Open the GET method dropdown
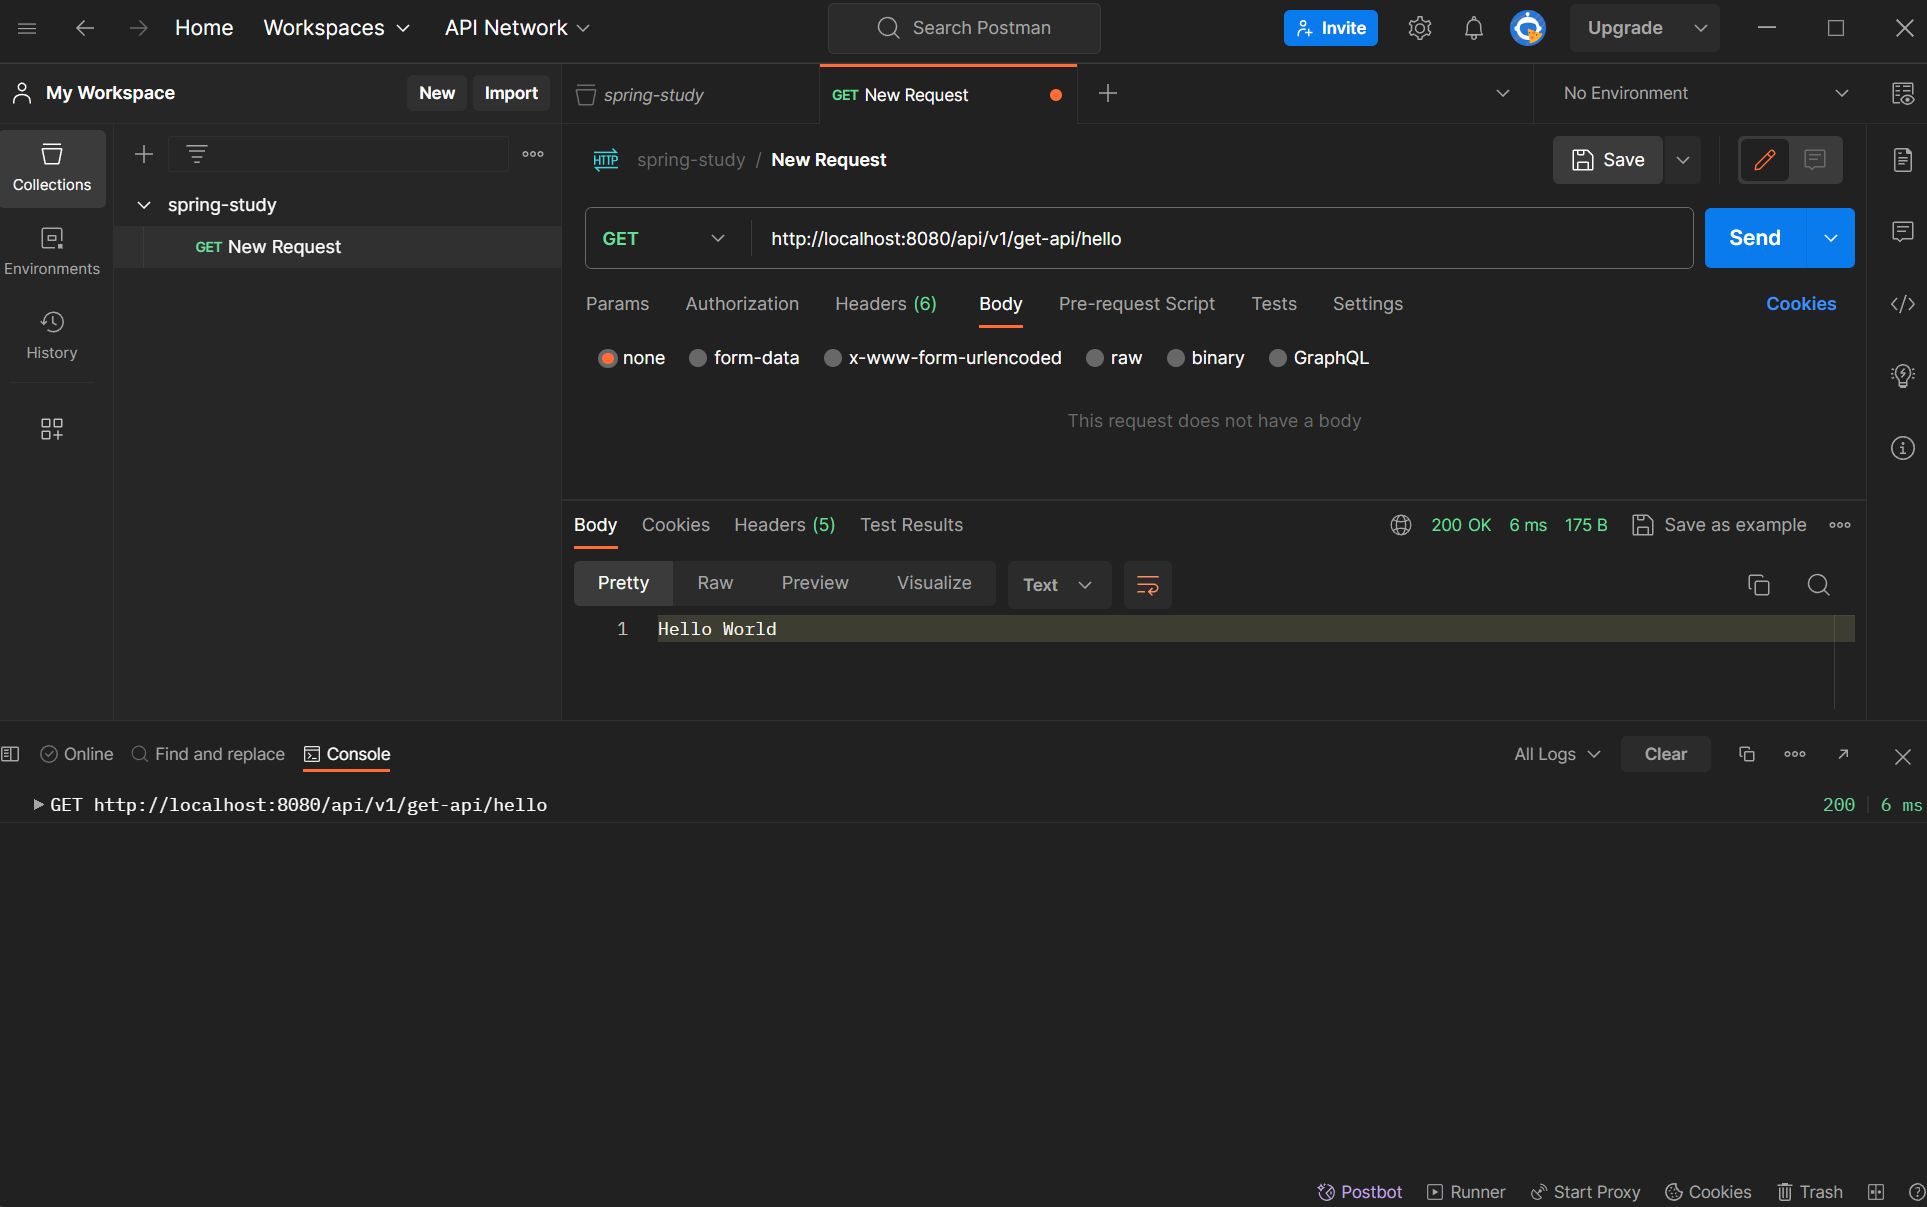This screenshot has height=1207, width=1927. [663, 239]
